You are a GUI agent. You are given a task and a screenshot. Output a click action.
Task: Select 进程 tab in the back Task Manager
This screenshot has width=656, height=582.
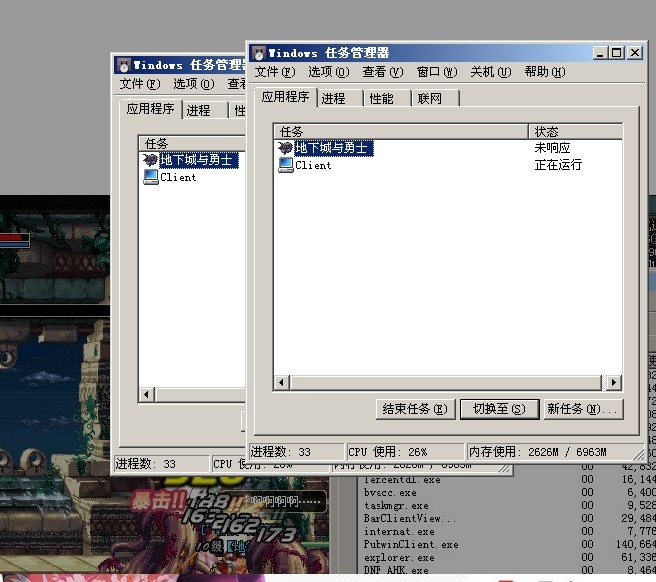pos(205,111)
